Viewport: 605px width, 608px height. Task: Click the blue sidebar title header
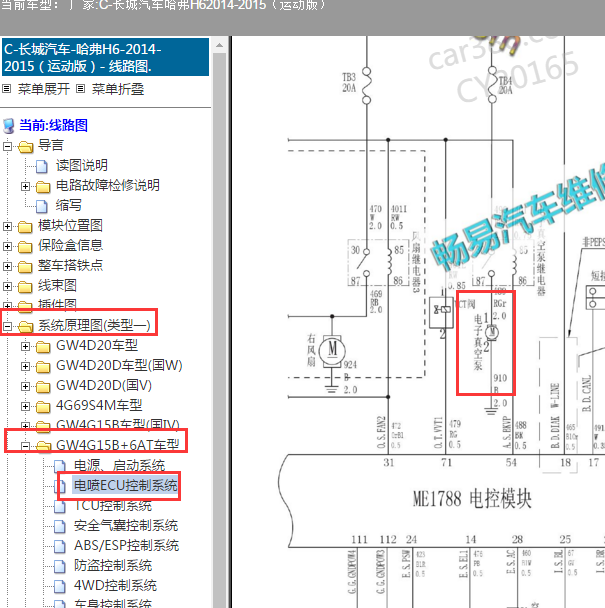pos(105,57)
